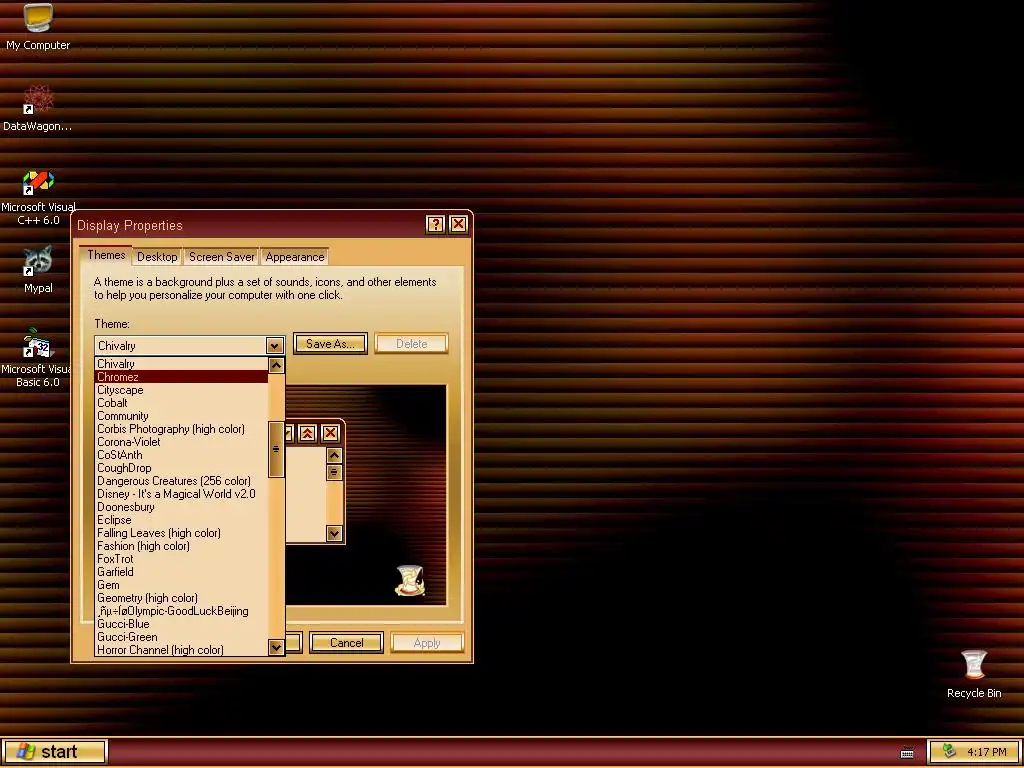Select the DataWagon desktop shortcut

(38, 108)
